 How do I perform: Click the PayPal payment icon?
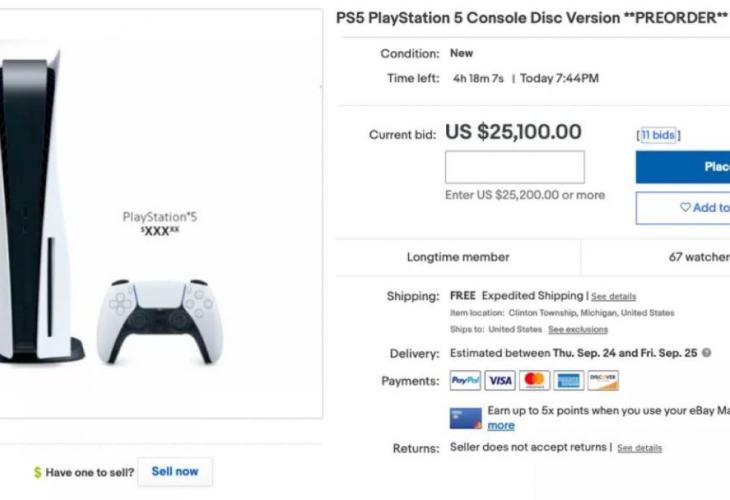pos(466,381)
